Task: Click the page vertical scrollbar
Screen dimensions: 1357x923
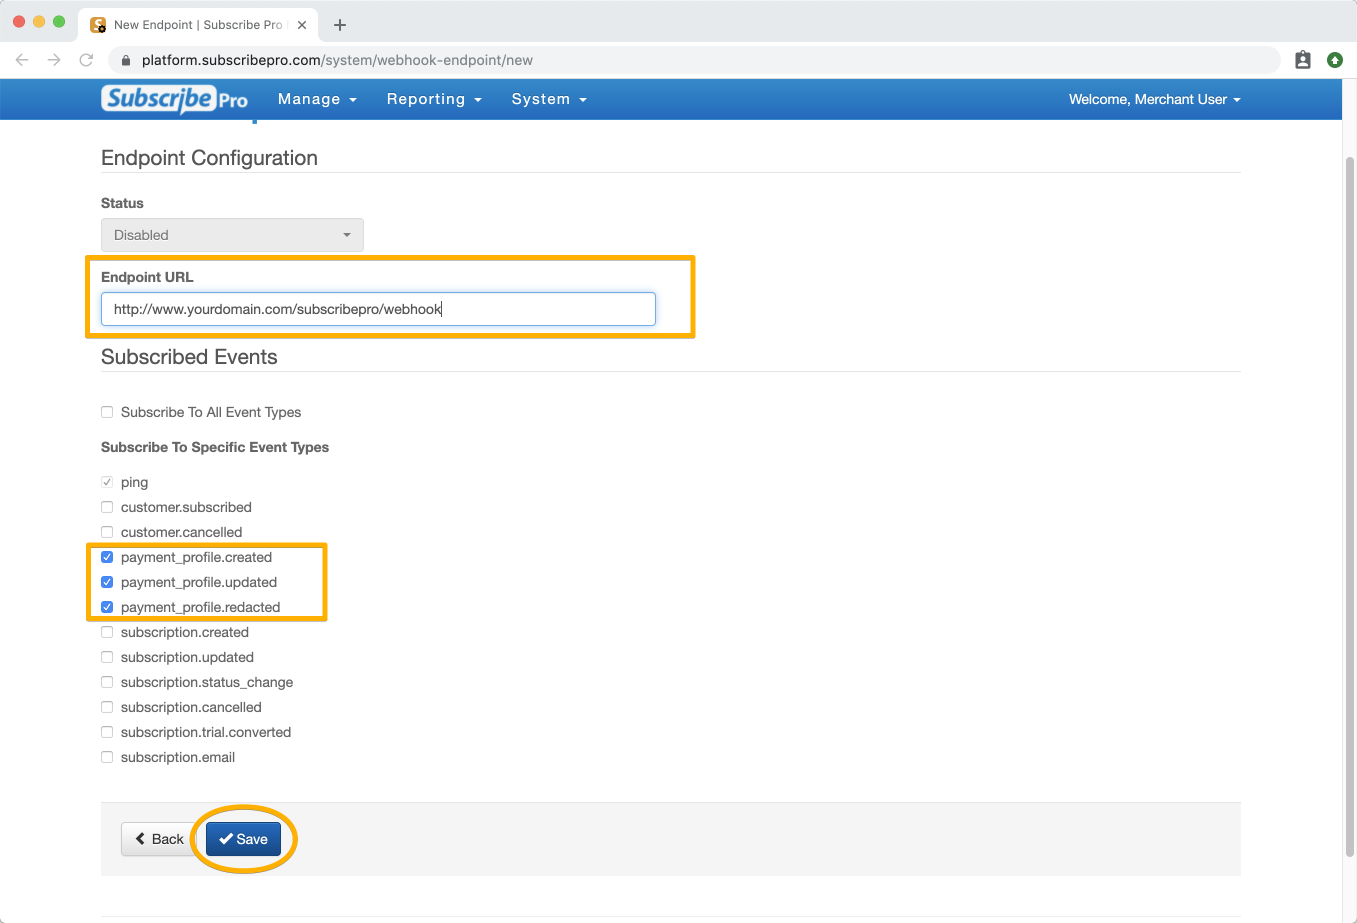Action: [1349, 505]
